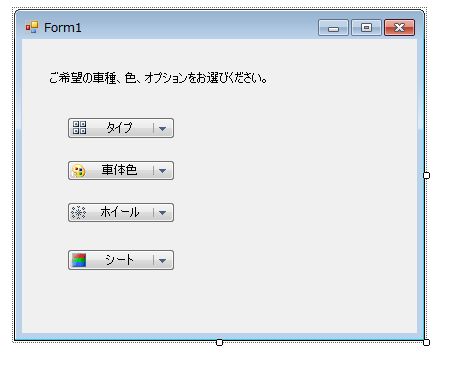This screenshot has height=381, width=459.
Task: Click the bottom-edge form sizing handle
Action: pyautogui.click(x=219, y=342)
